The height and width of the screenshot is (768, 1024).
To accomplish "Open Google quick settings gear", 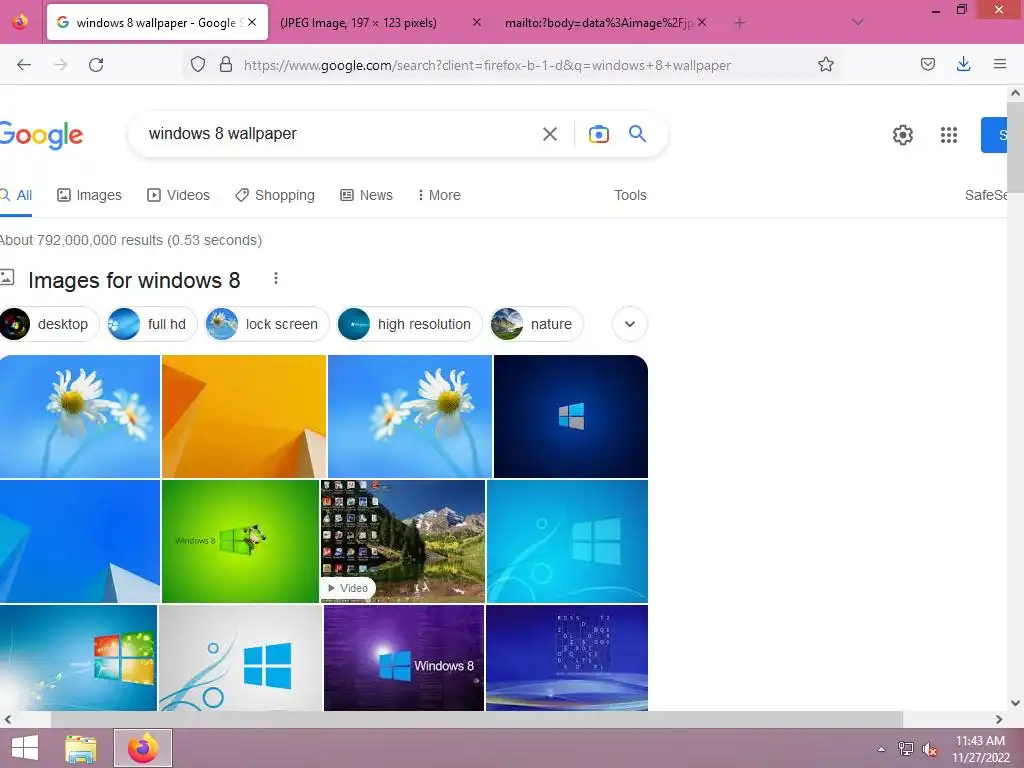I will coord(903,135).
